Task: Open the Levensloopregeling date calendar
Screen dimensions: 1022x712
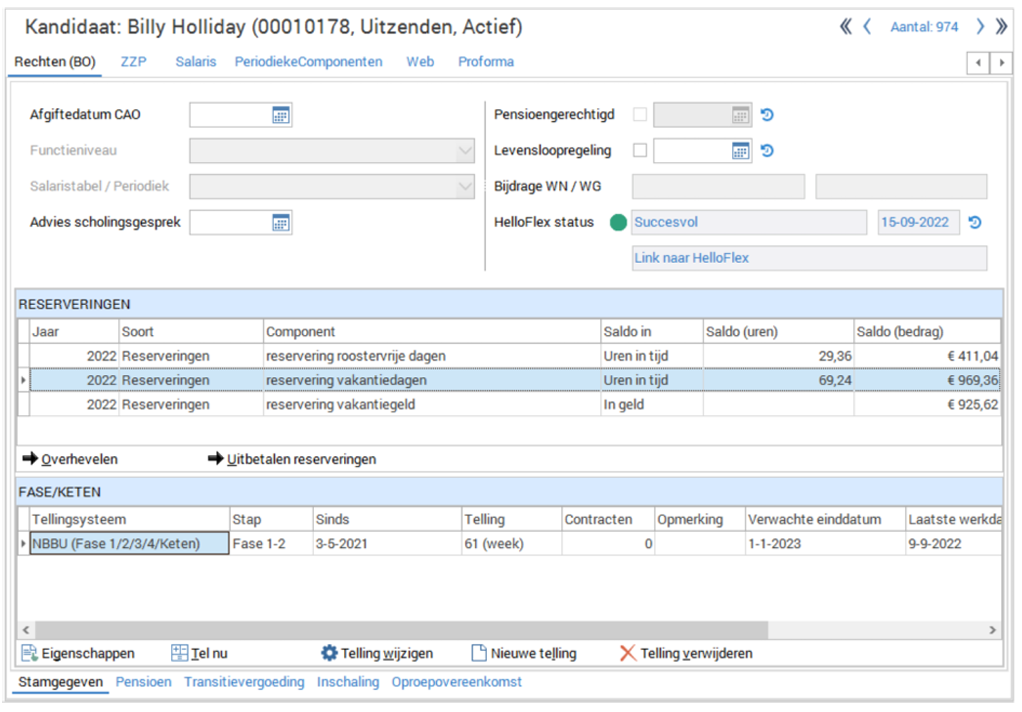Action: tap(740, 151)
